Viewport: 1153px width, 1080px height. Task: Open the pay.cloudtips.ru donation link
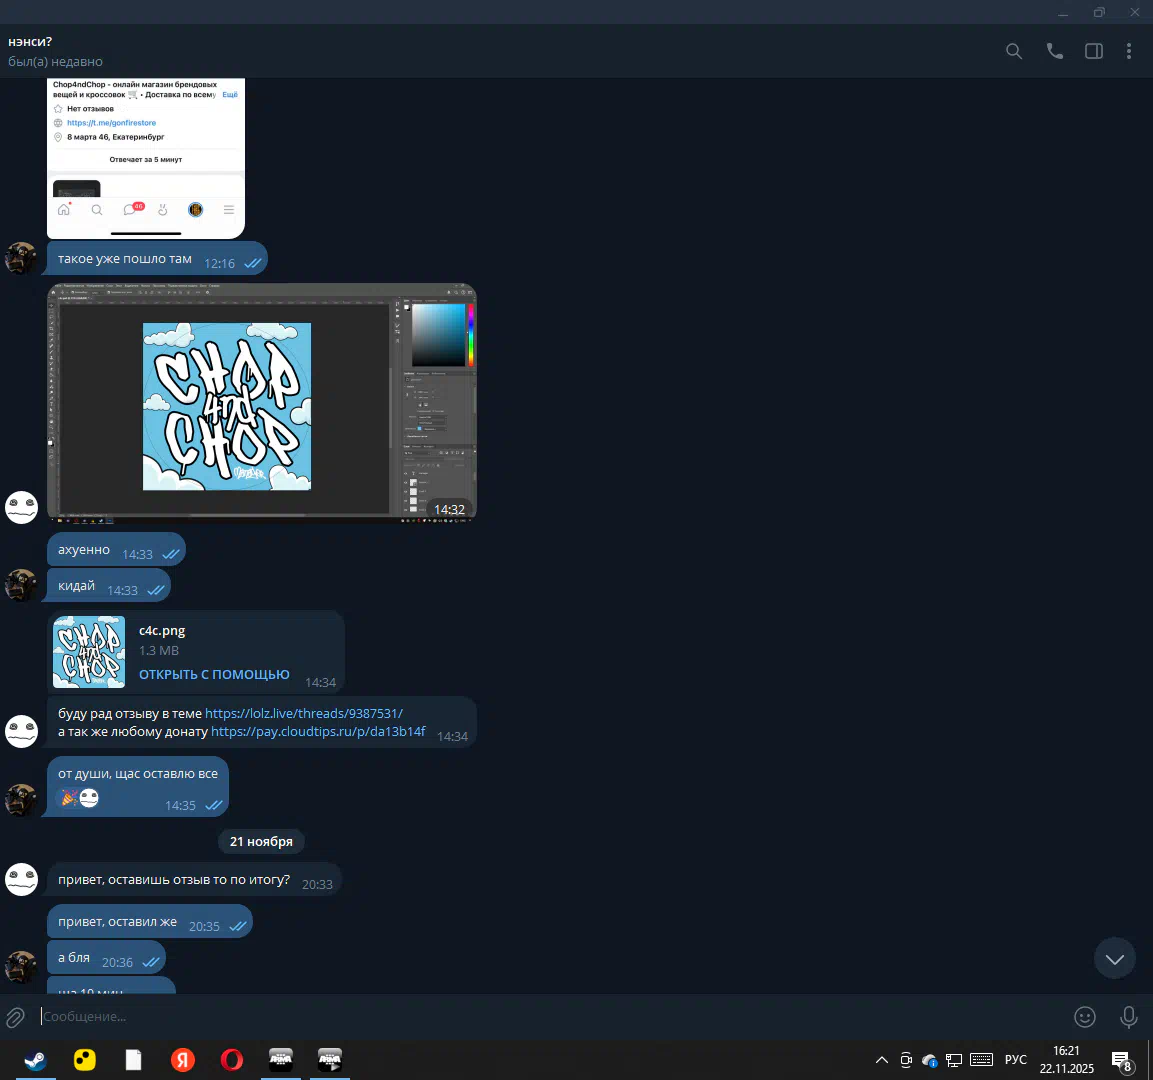[x=318, y=732]
